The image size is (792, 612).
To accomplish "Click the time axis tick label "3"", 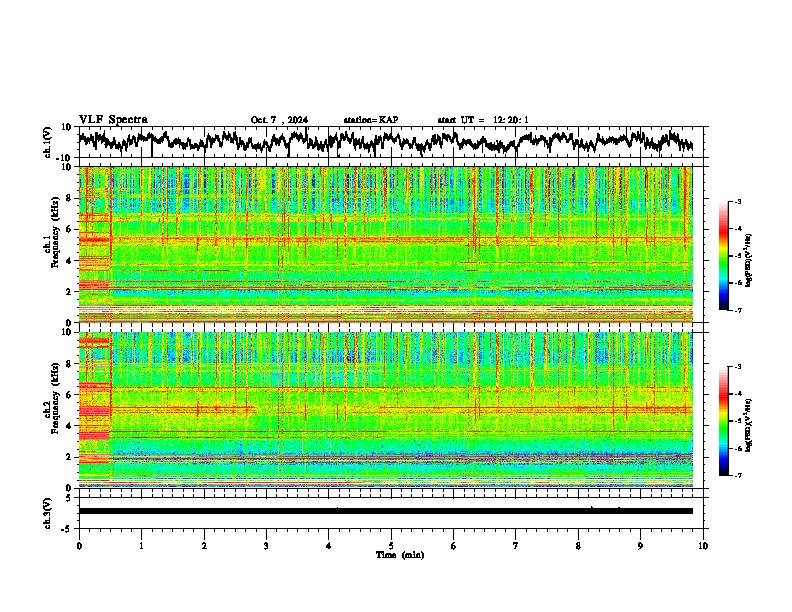I will [266, 546].
